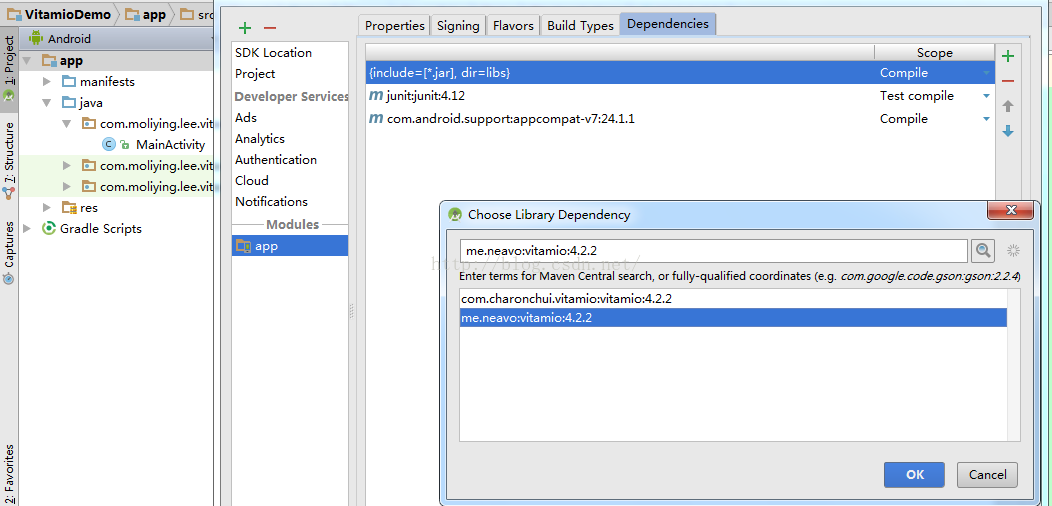Select Ads under Developer Services
This screenshot has height=506, width=1052.
click(x=246, y=117)
